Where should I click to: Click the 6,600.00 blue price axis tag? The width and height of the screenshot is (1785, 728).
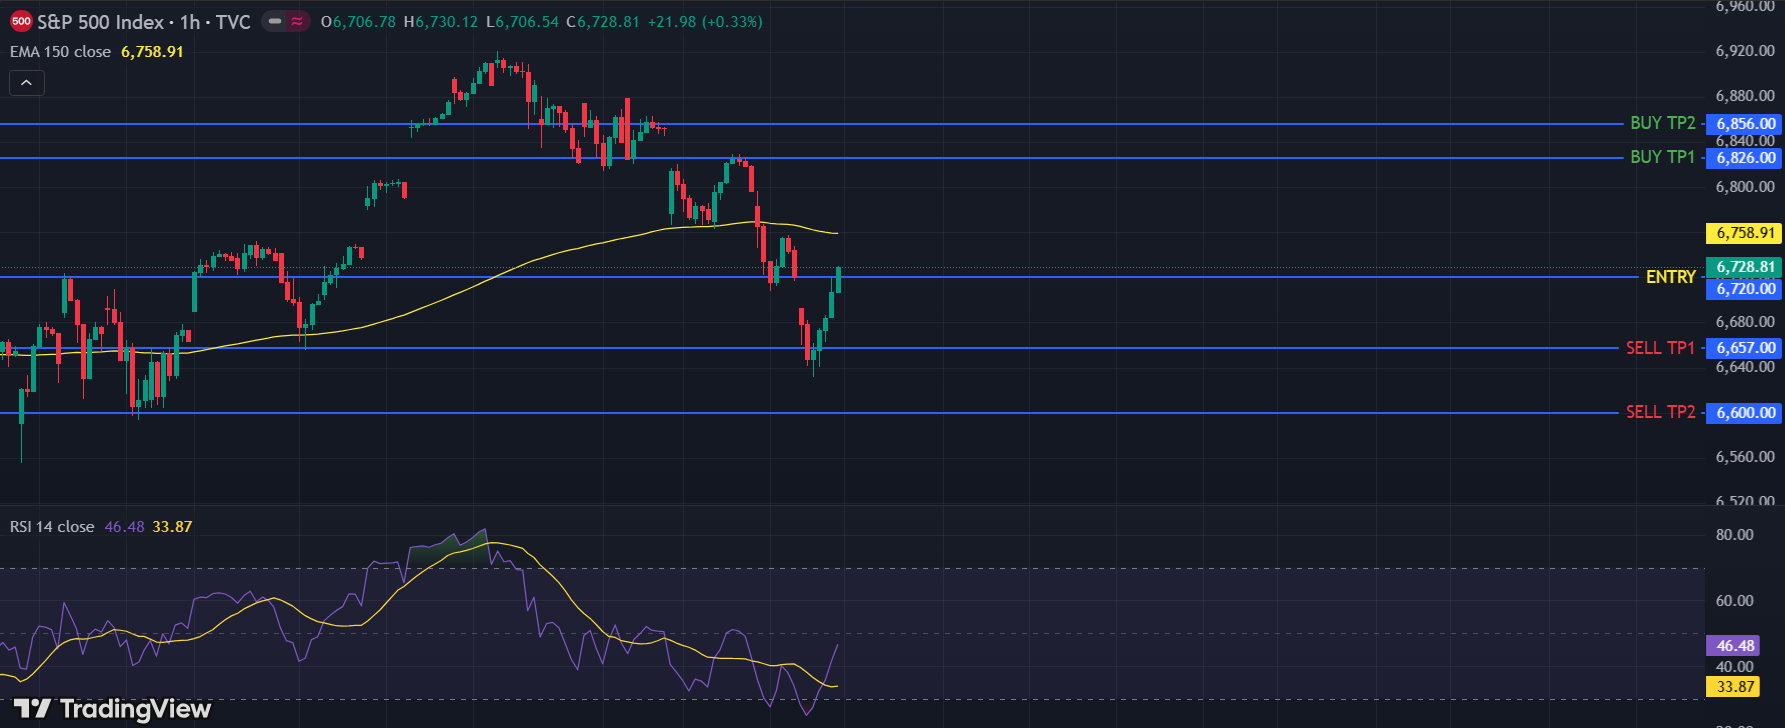pyautogui.click(x=1745, y=413)
